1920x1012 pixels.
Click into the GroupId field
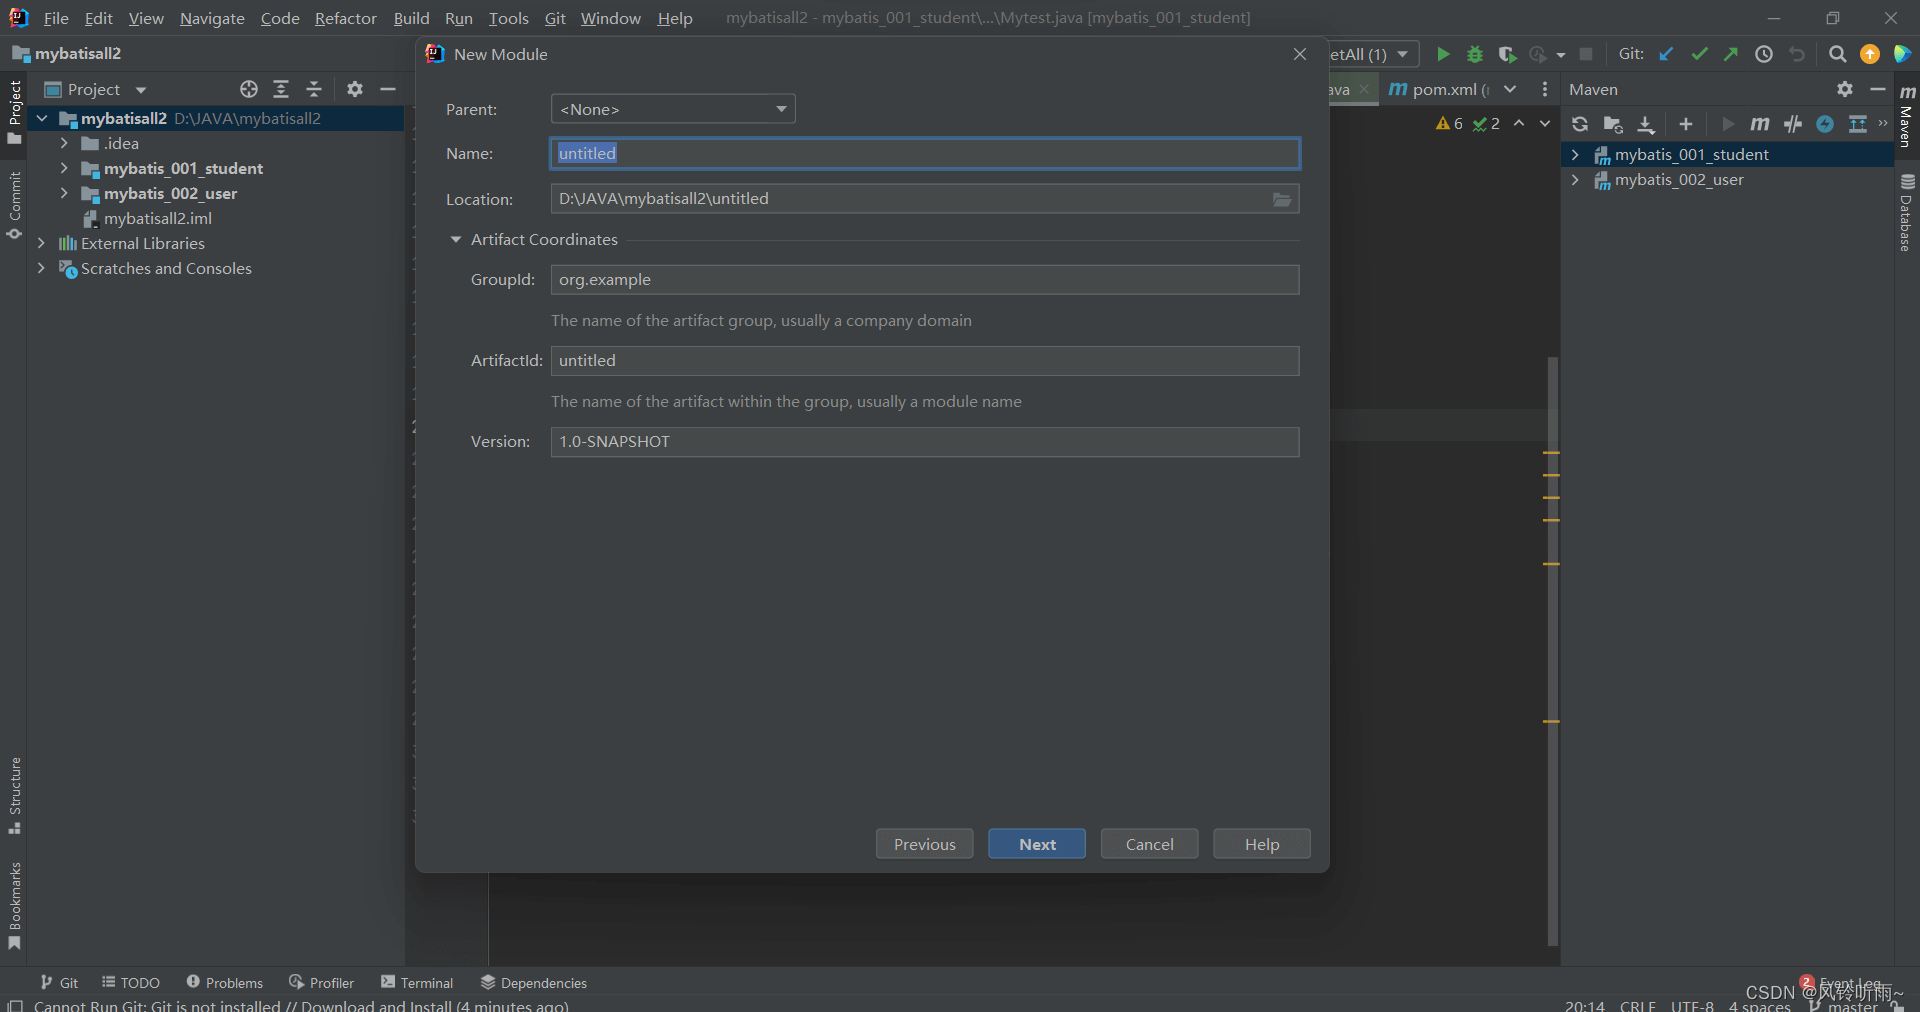coord(925,280)
